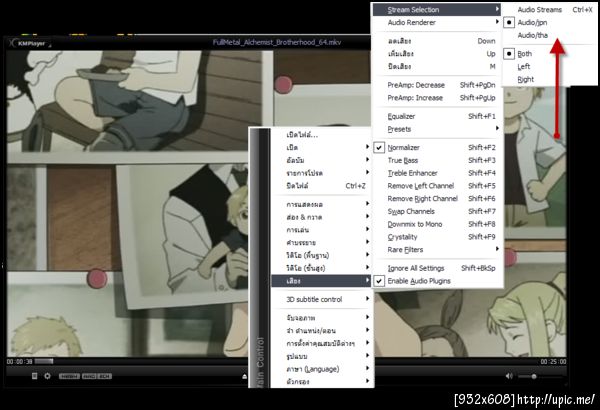Mute with the speaker icon

[509, 376]
